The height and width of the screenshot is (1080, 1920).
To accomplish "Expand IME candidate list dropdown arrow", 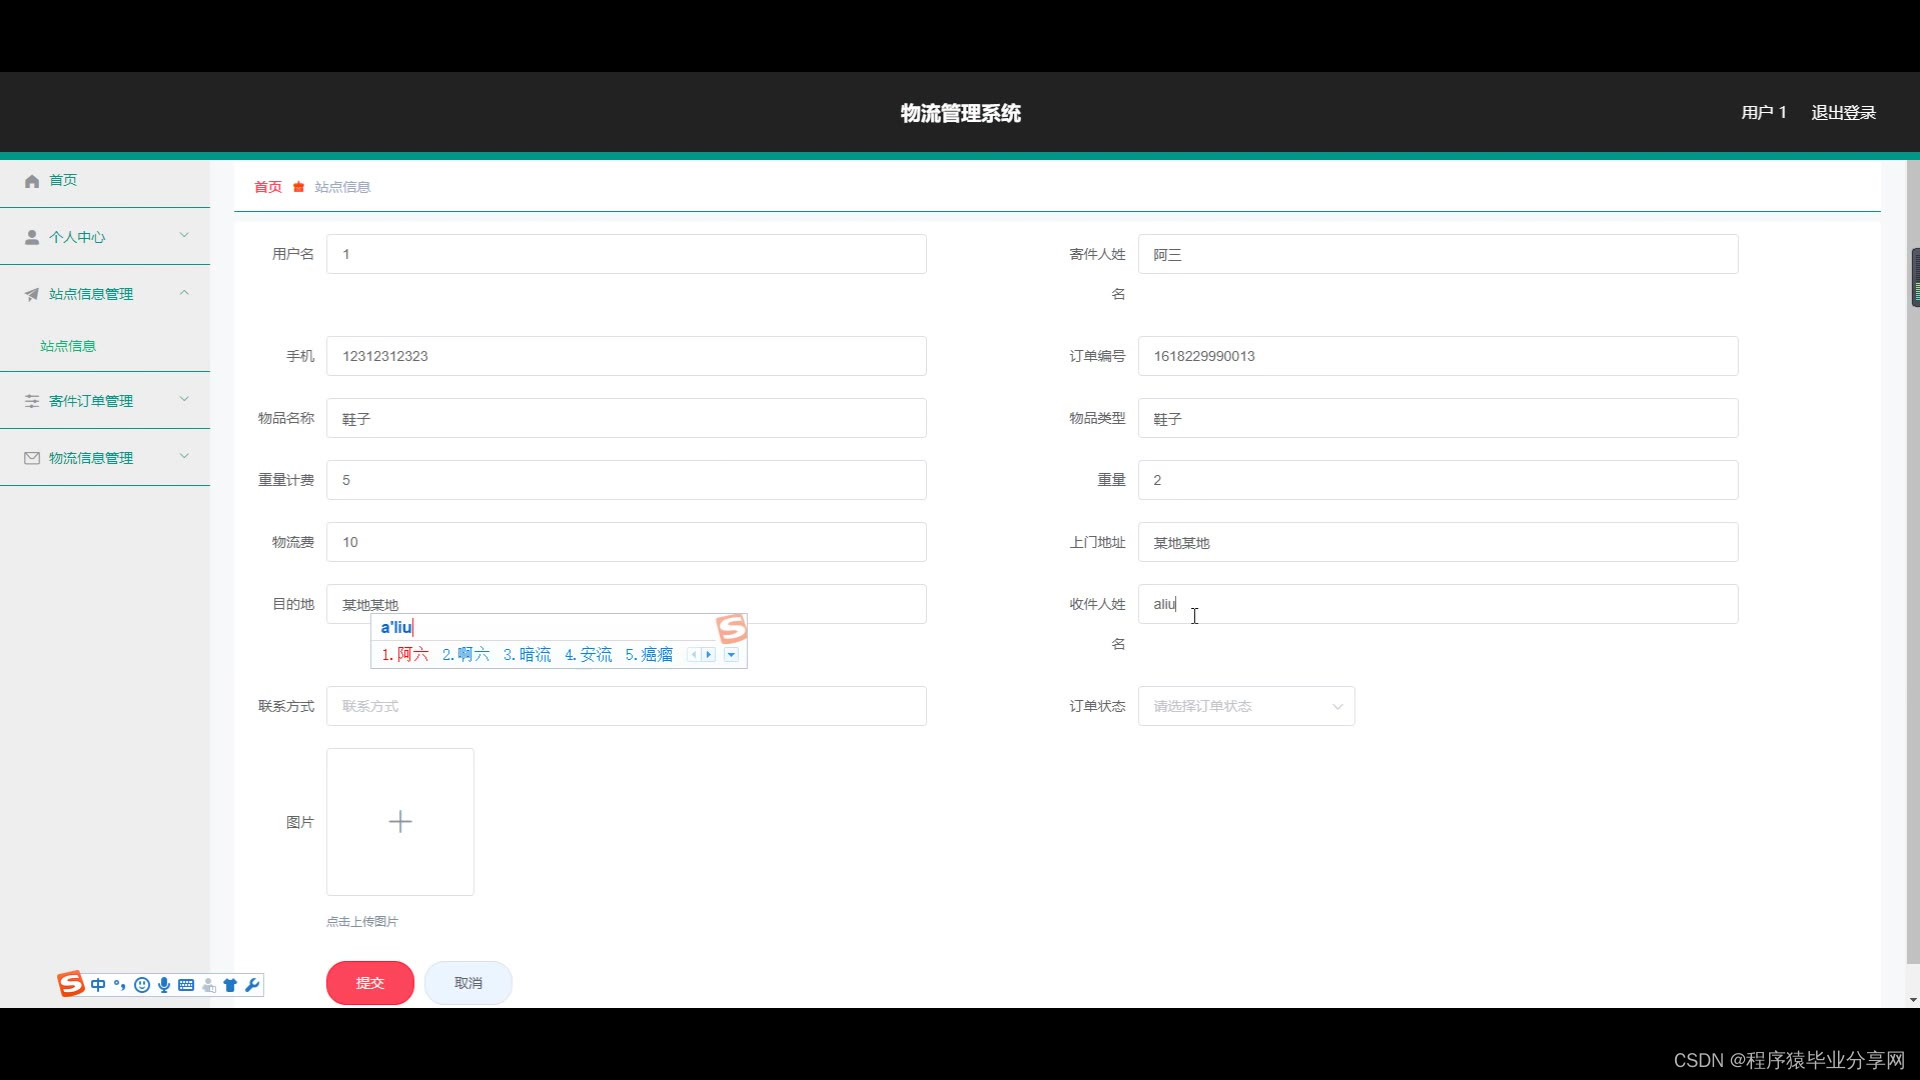I will point(731,655).
